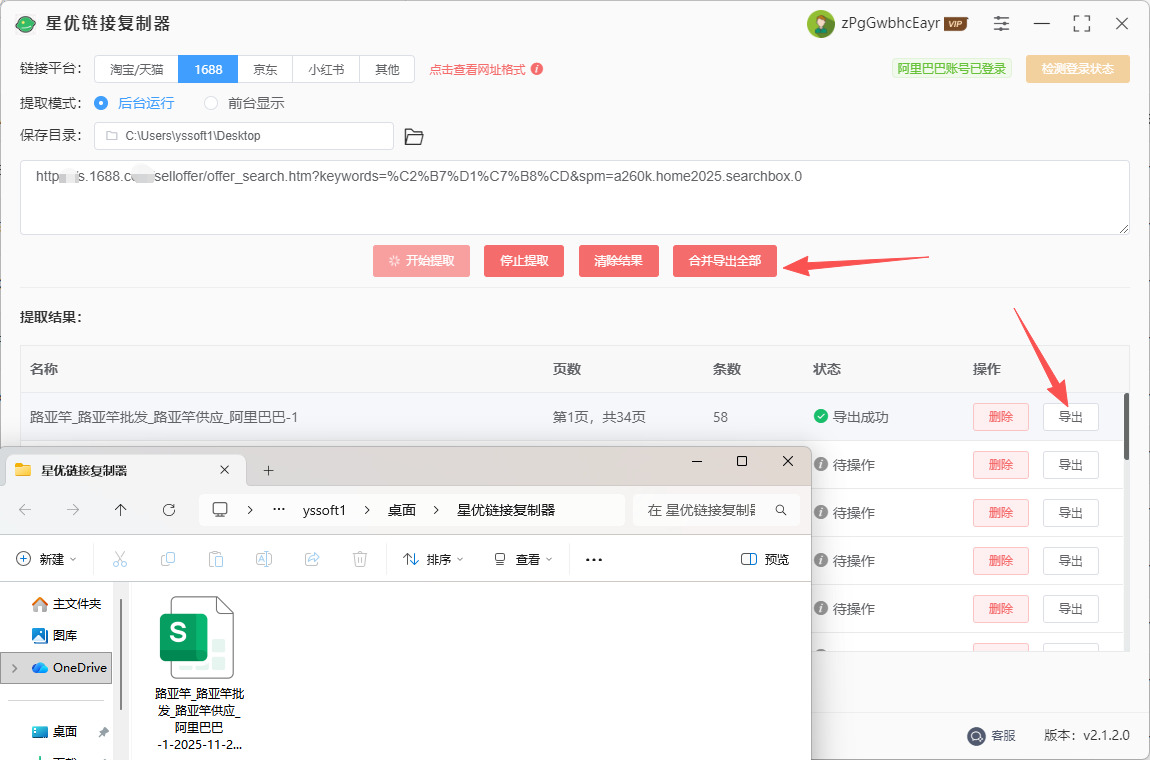Click the VIP badge
The width and height of the screenshot is (1150, 760).
click(955, 24)
